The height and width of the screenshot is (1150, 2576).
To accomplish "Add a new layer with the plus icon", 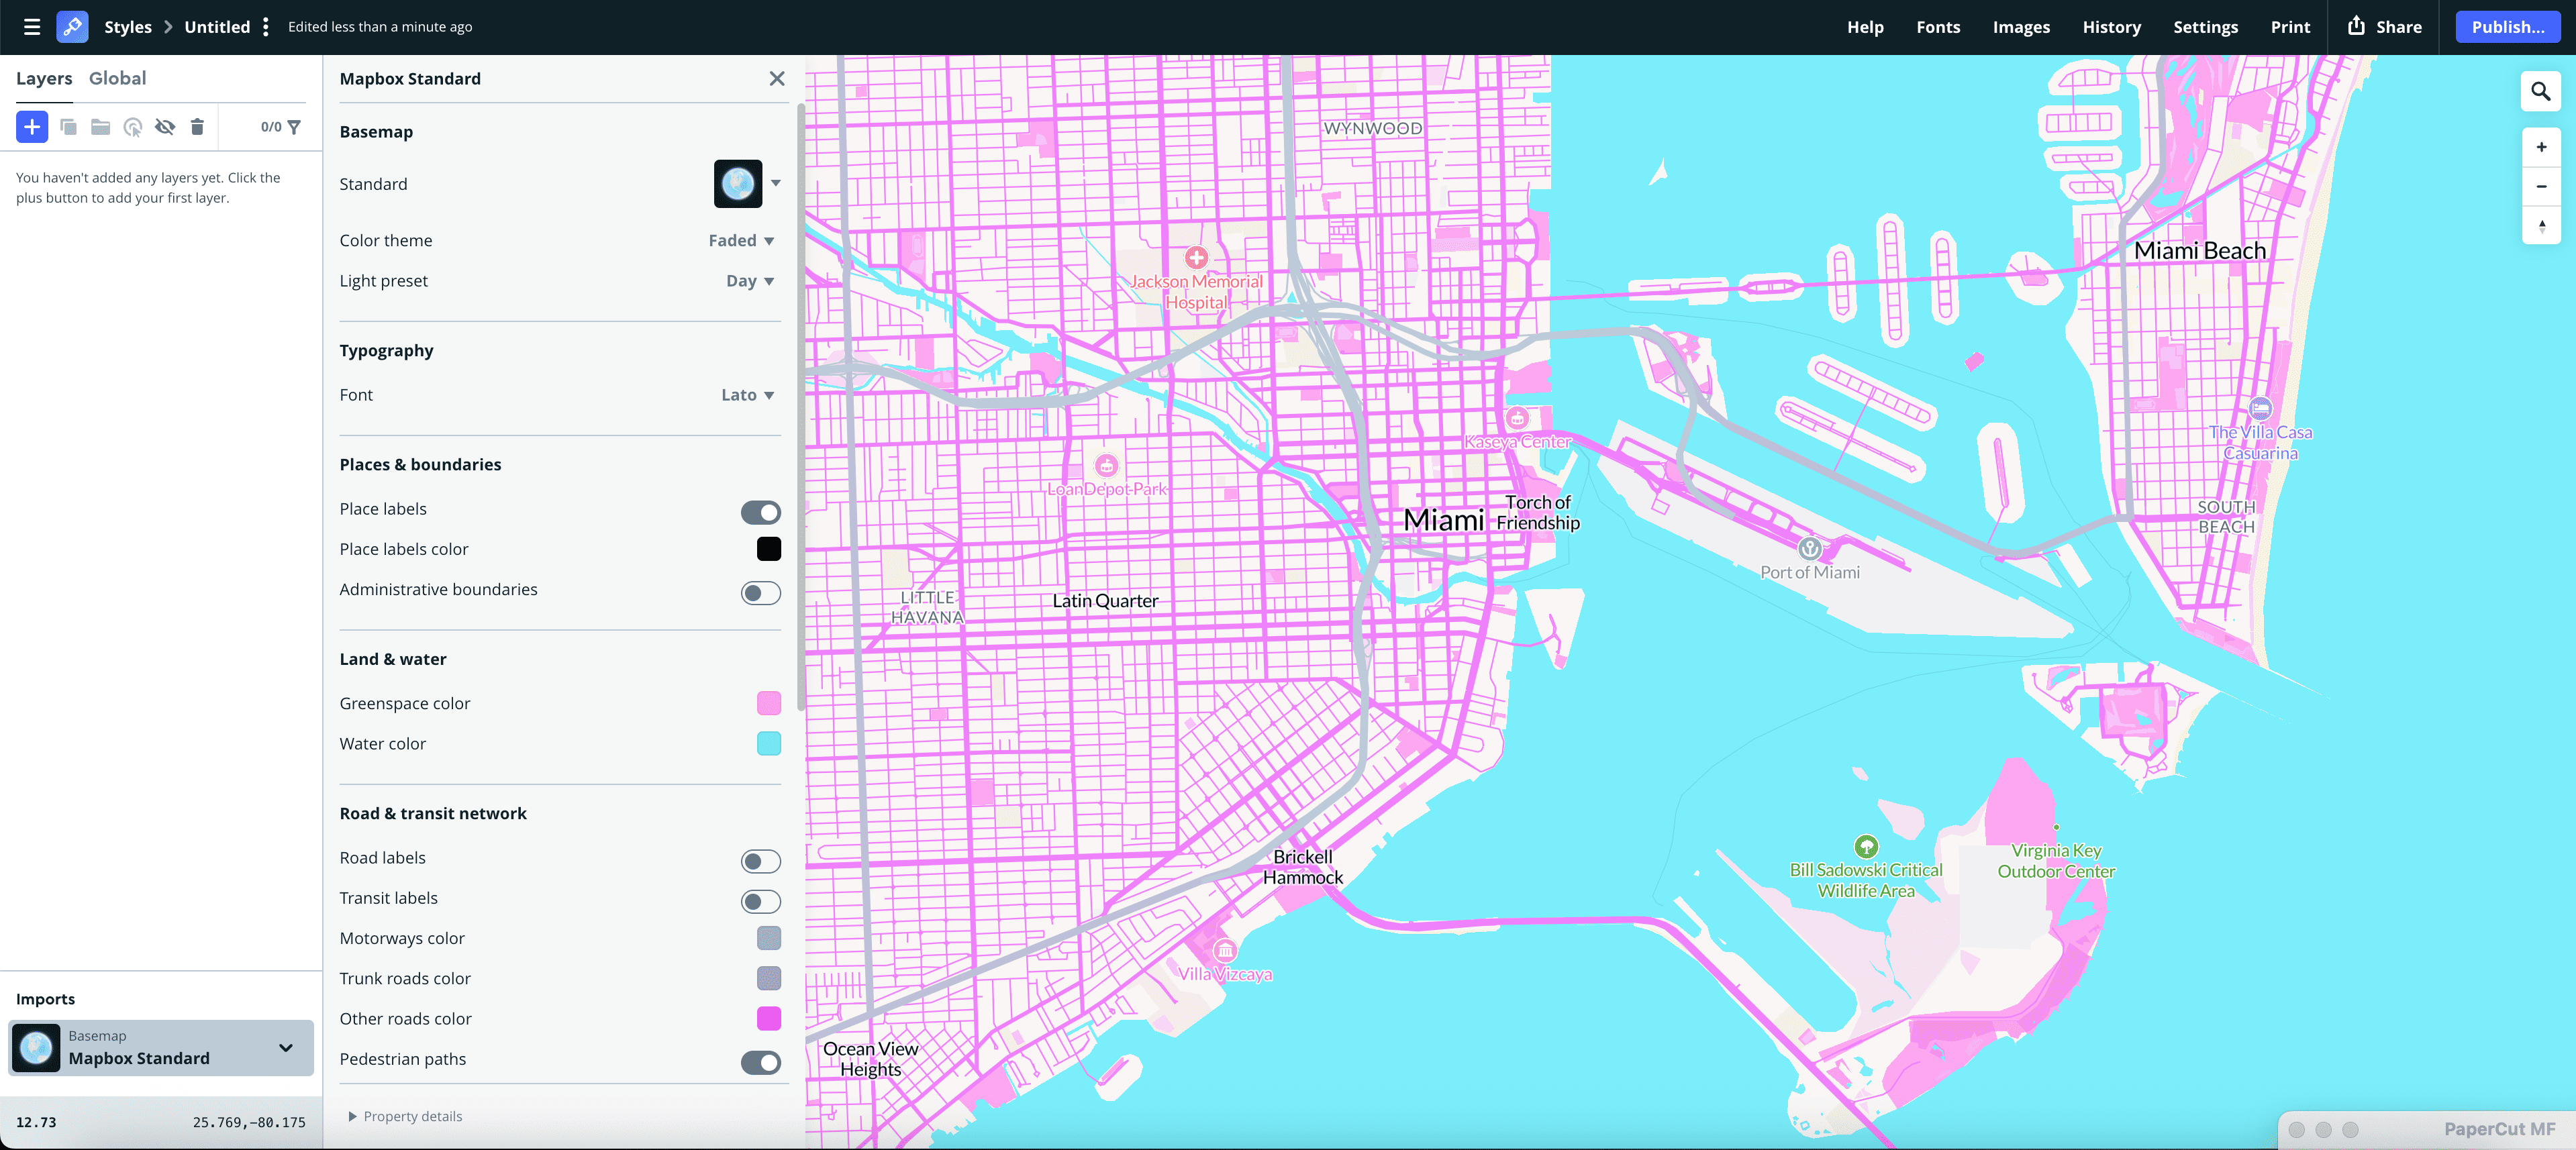I will (x=31, y=127).
